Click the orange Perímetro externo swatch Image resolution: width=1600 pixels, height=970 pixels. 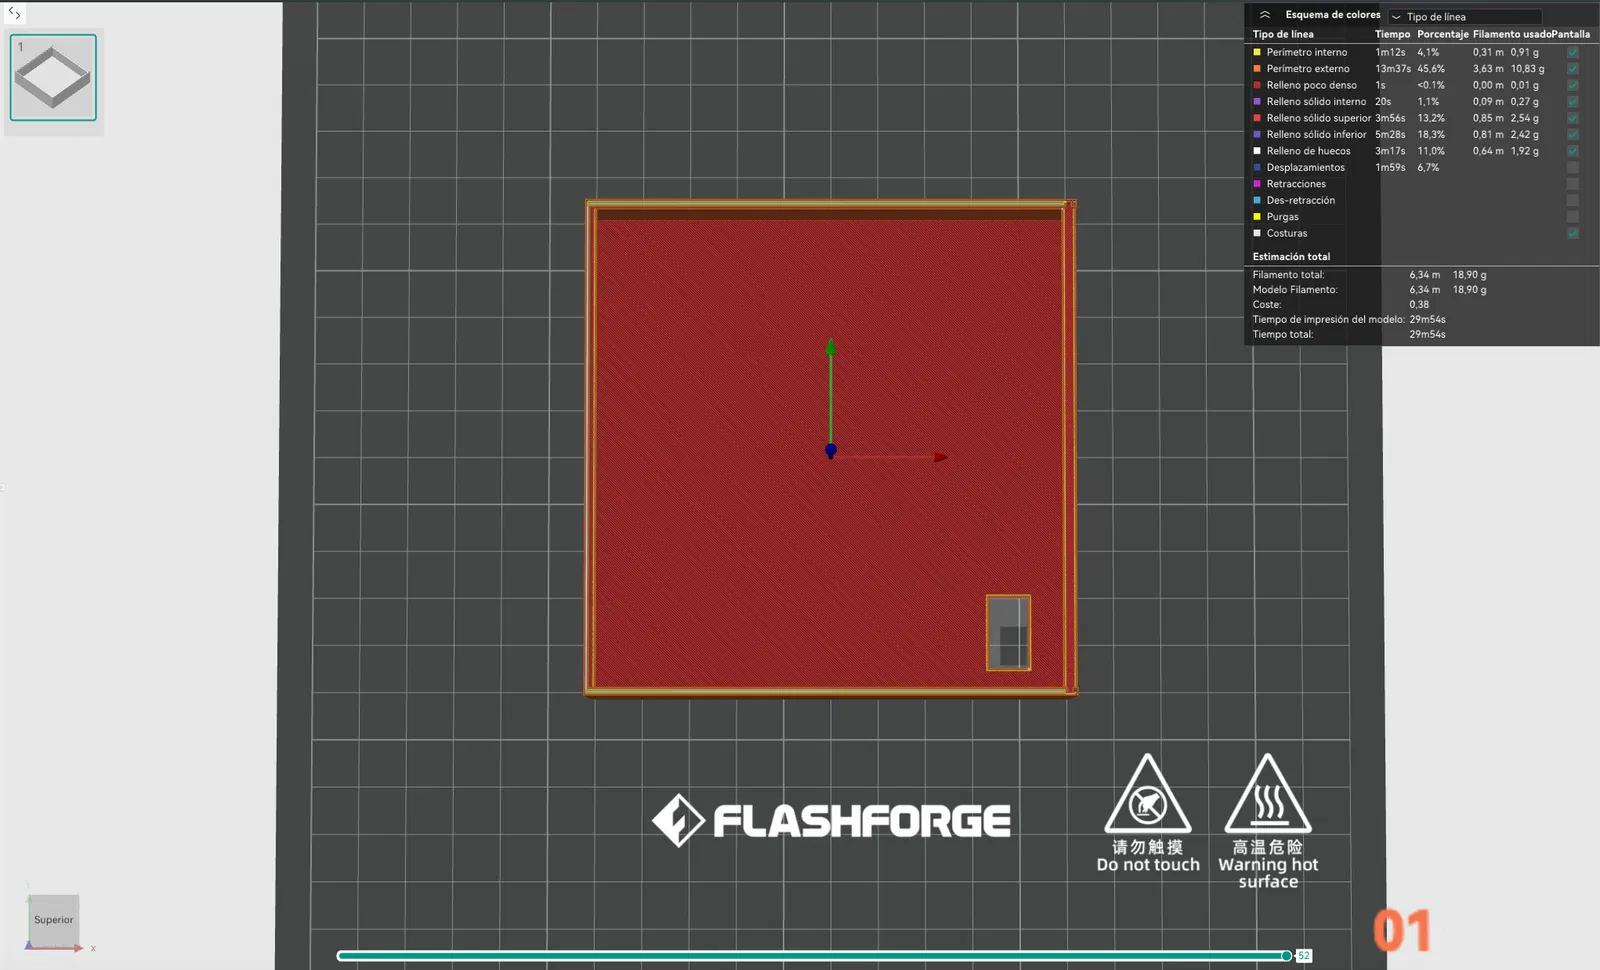click(1257, 69)
